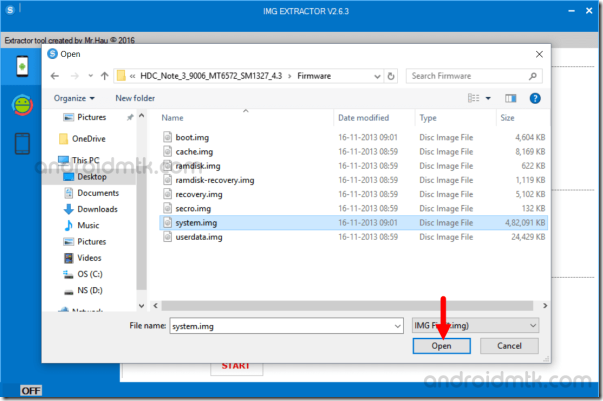
Task: Select pinned Pictures in quick access
Action: tap(92, 117)
